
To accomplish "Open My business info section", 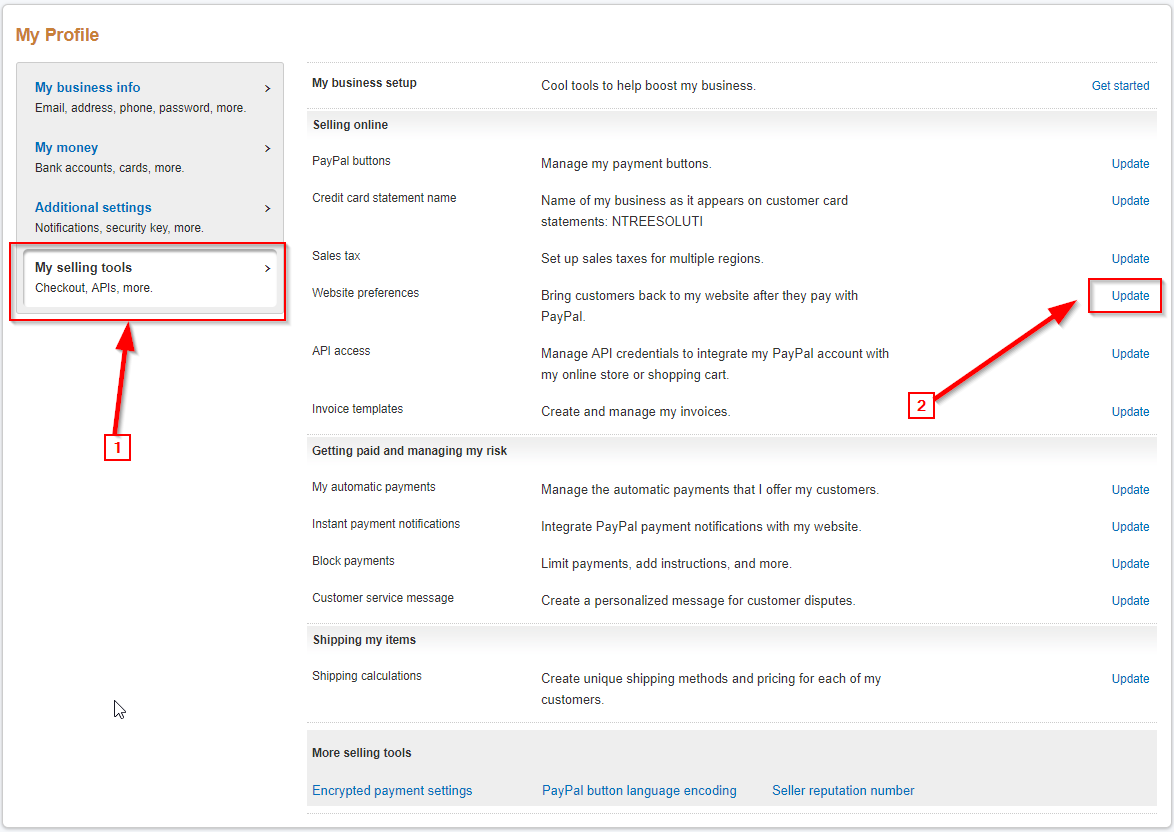I will coord(88,88).
